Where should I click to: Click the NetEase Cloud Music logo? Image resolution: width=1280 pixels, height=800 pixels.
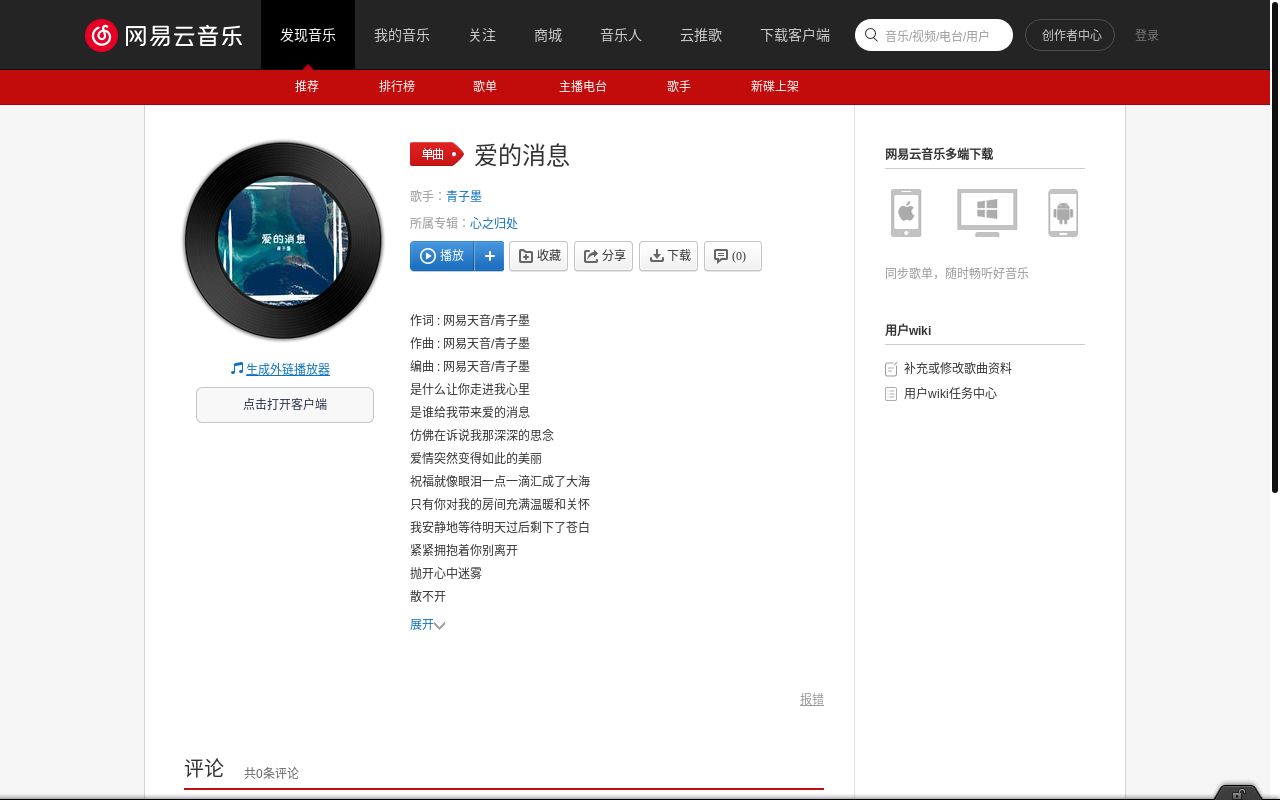point(163,34)
